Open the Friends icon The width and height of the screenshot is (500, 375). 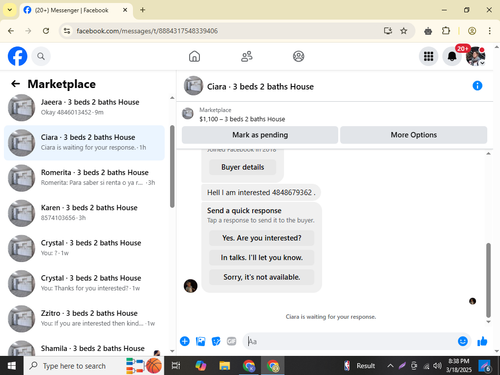click(247, 56)
